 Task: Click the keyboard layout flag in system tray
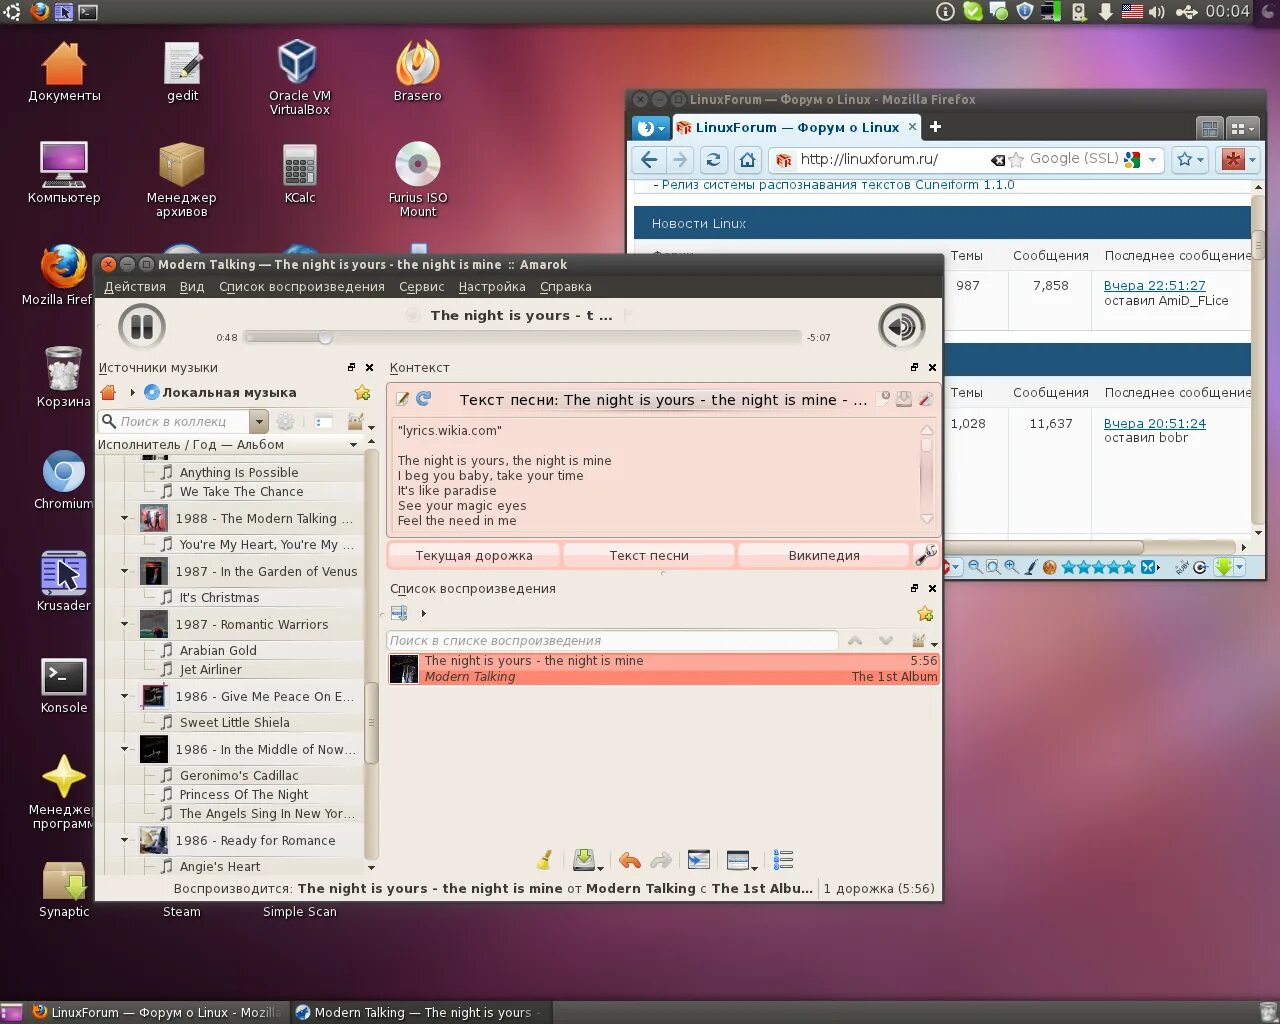point(1132,12)
